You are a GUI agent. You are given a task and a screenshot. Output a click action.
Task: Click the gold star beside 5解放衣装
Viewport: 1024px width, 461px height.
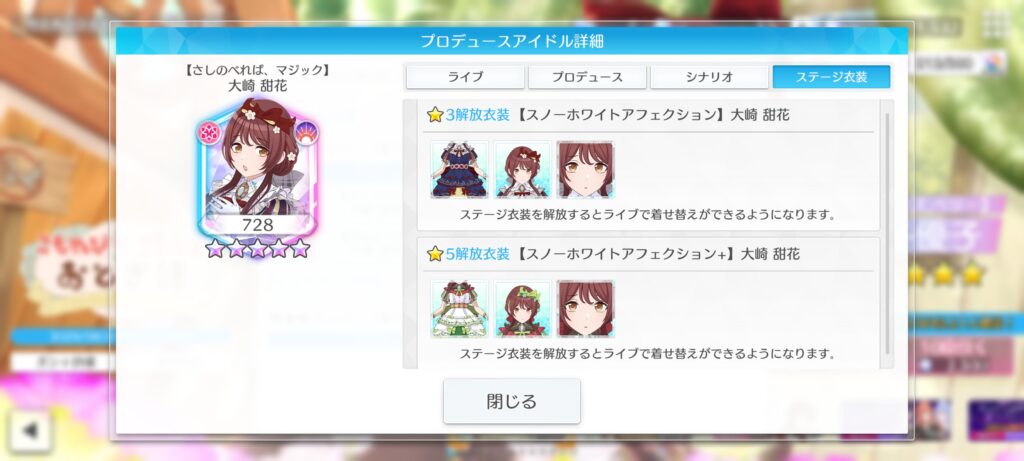(x=435, y=254)
